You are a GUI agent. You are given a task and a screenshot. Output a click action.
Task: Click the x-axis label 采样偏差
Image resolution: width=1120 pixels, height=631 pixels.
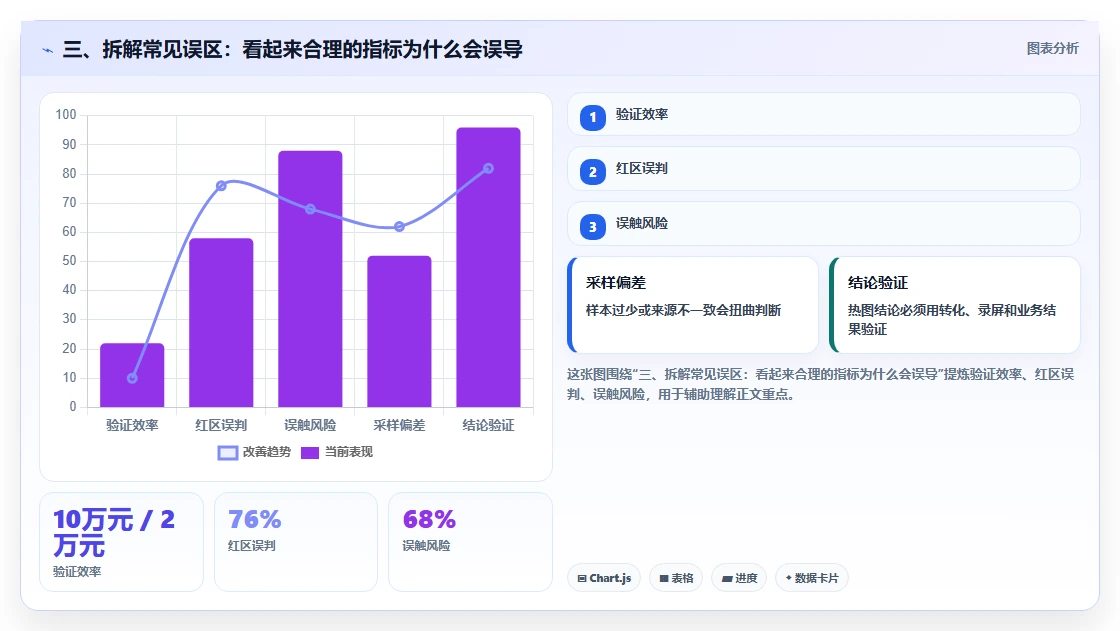pyautogui.click(x=399, y=425)
